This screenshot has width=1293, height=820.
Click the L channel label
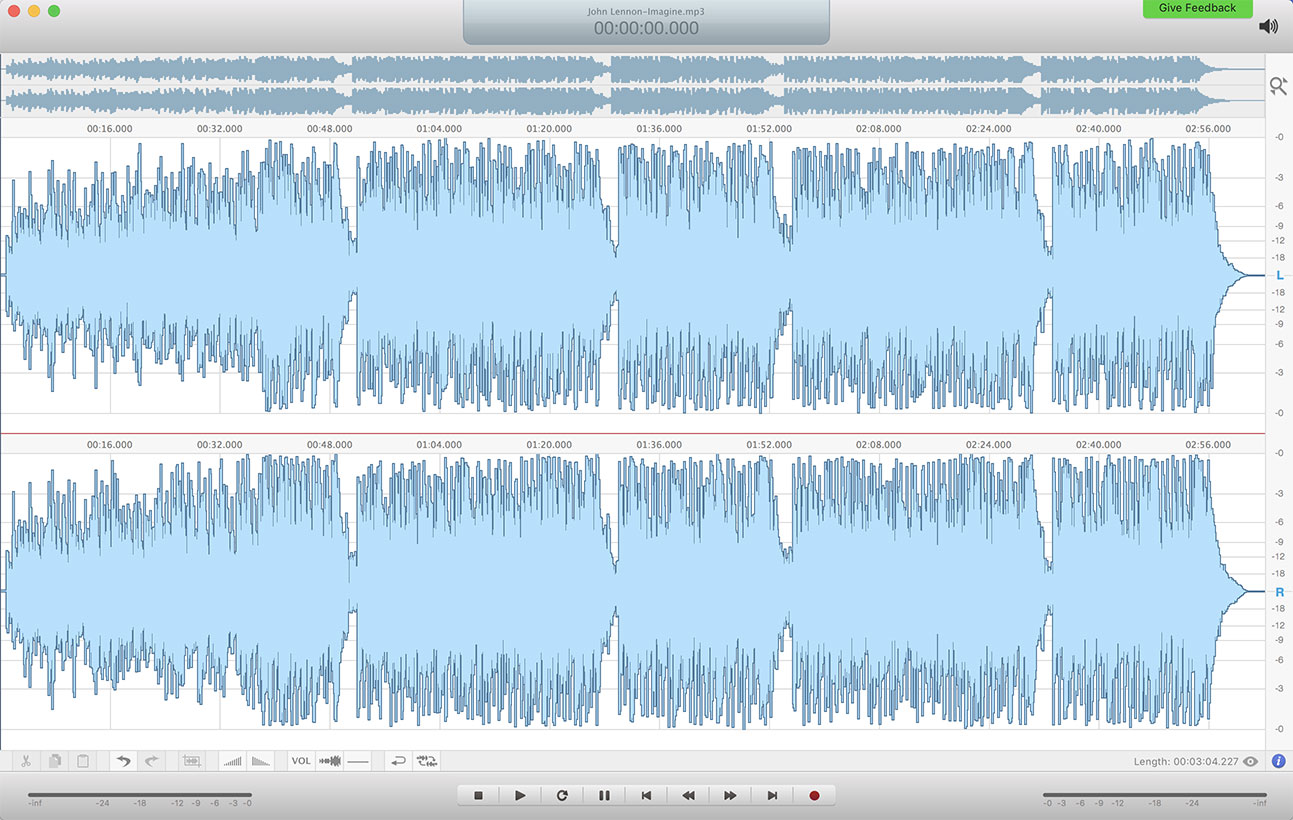coord(1279,275)
